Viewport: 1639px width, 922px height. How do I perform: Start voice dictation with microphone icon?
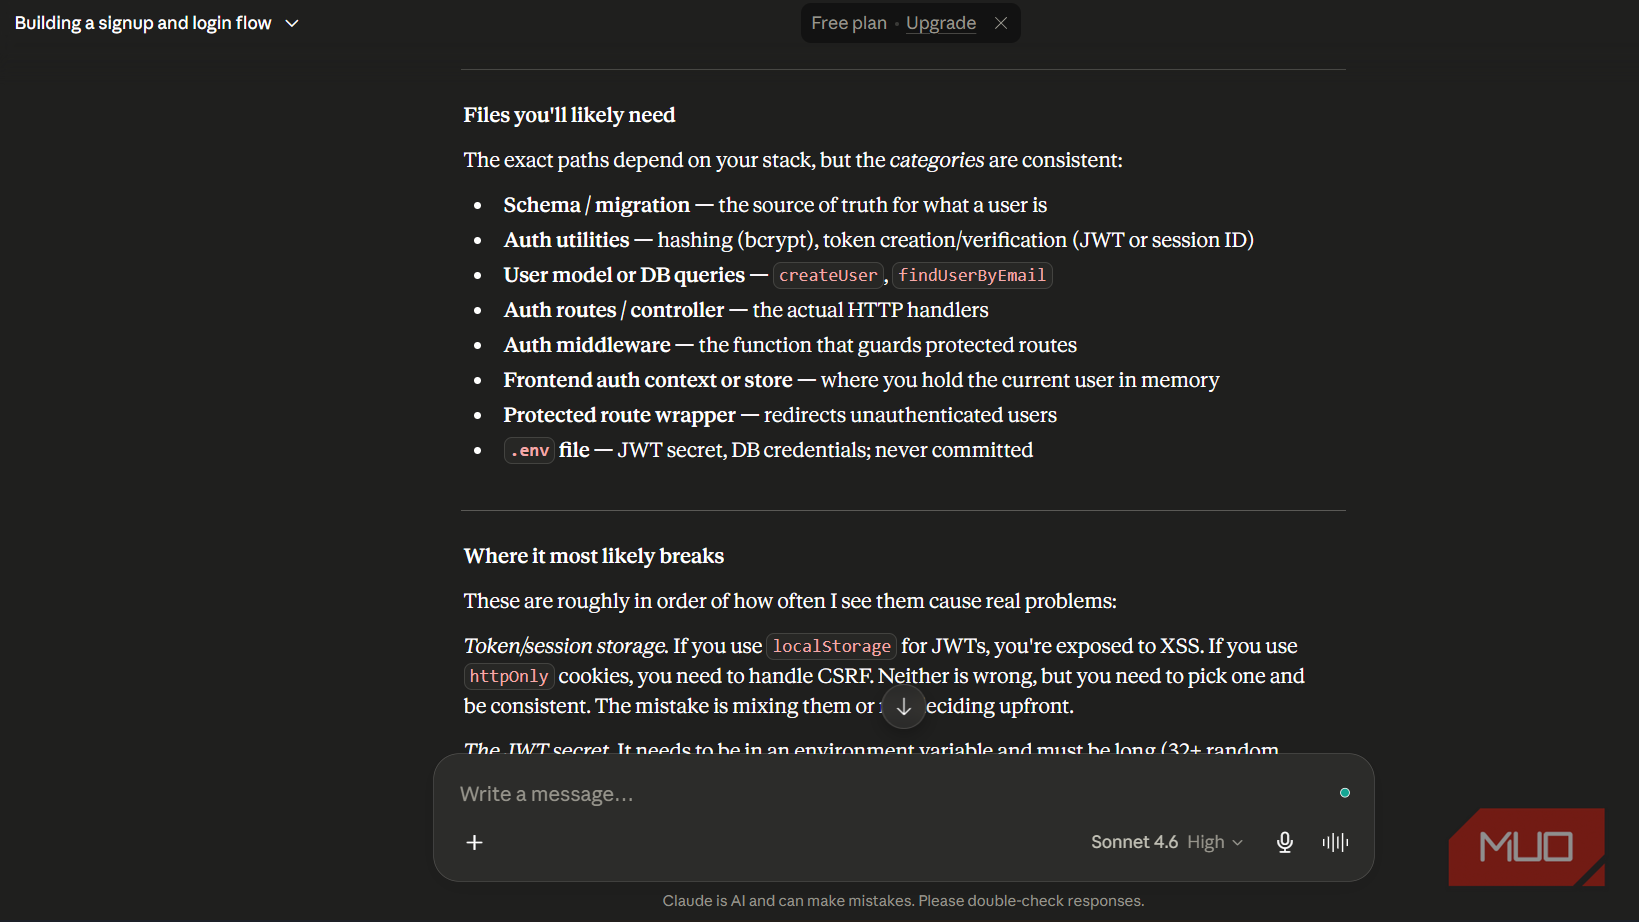(1285, 842)
